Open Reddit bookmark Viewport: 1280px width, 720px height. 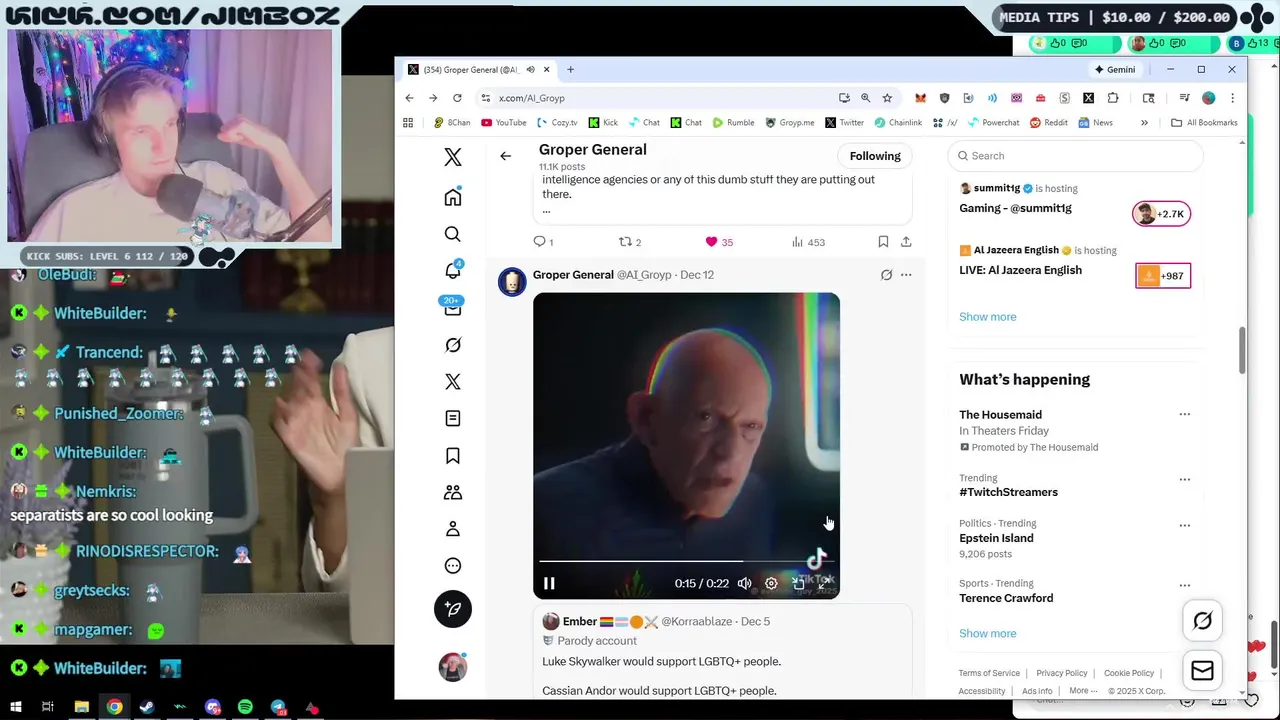(x=1048, y=123)
